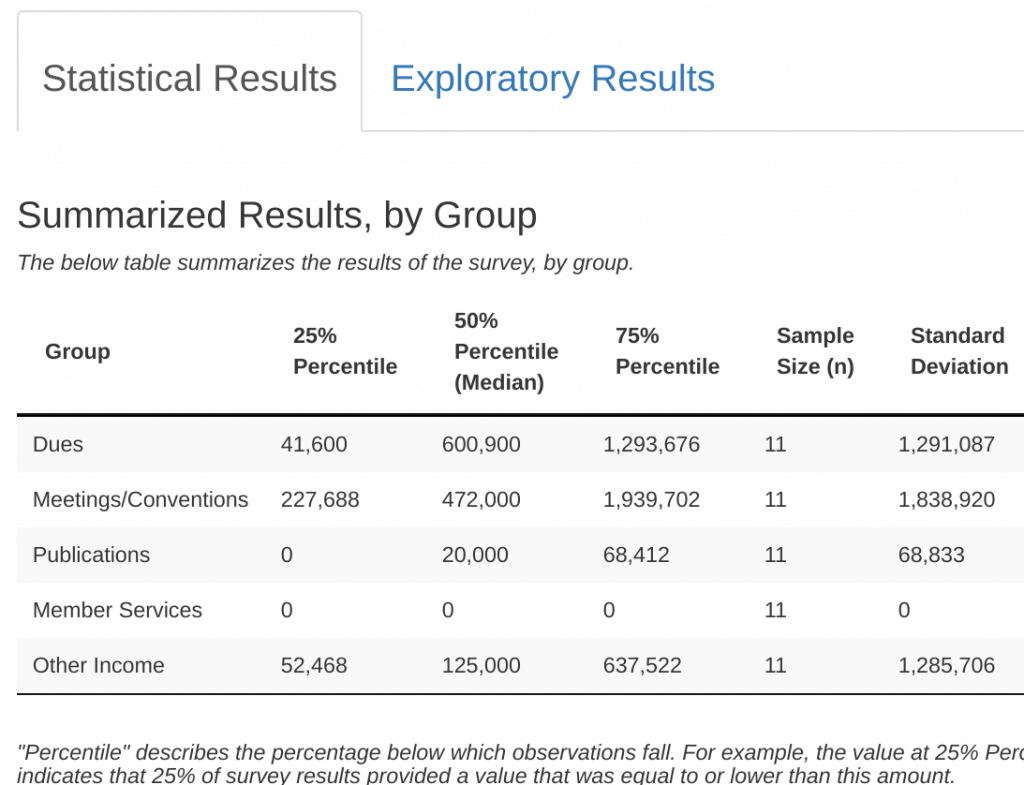Click the 50% Percentile (Median) header
Viewport: 1024px width, 785px height.
click(x=506, y=351)
